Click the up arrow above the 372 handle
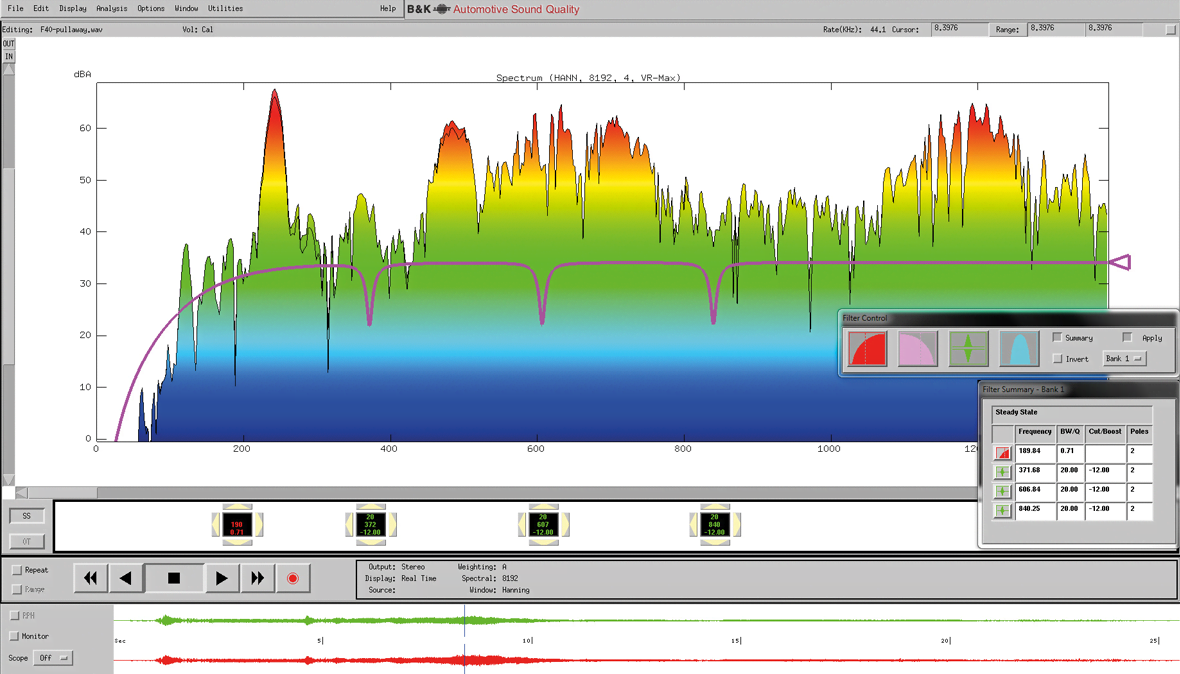This screenshot has height=674, width=1180. pyautogui.click(x=370, y=508)
